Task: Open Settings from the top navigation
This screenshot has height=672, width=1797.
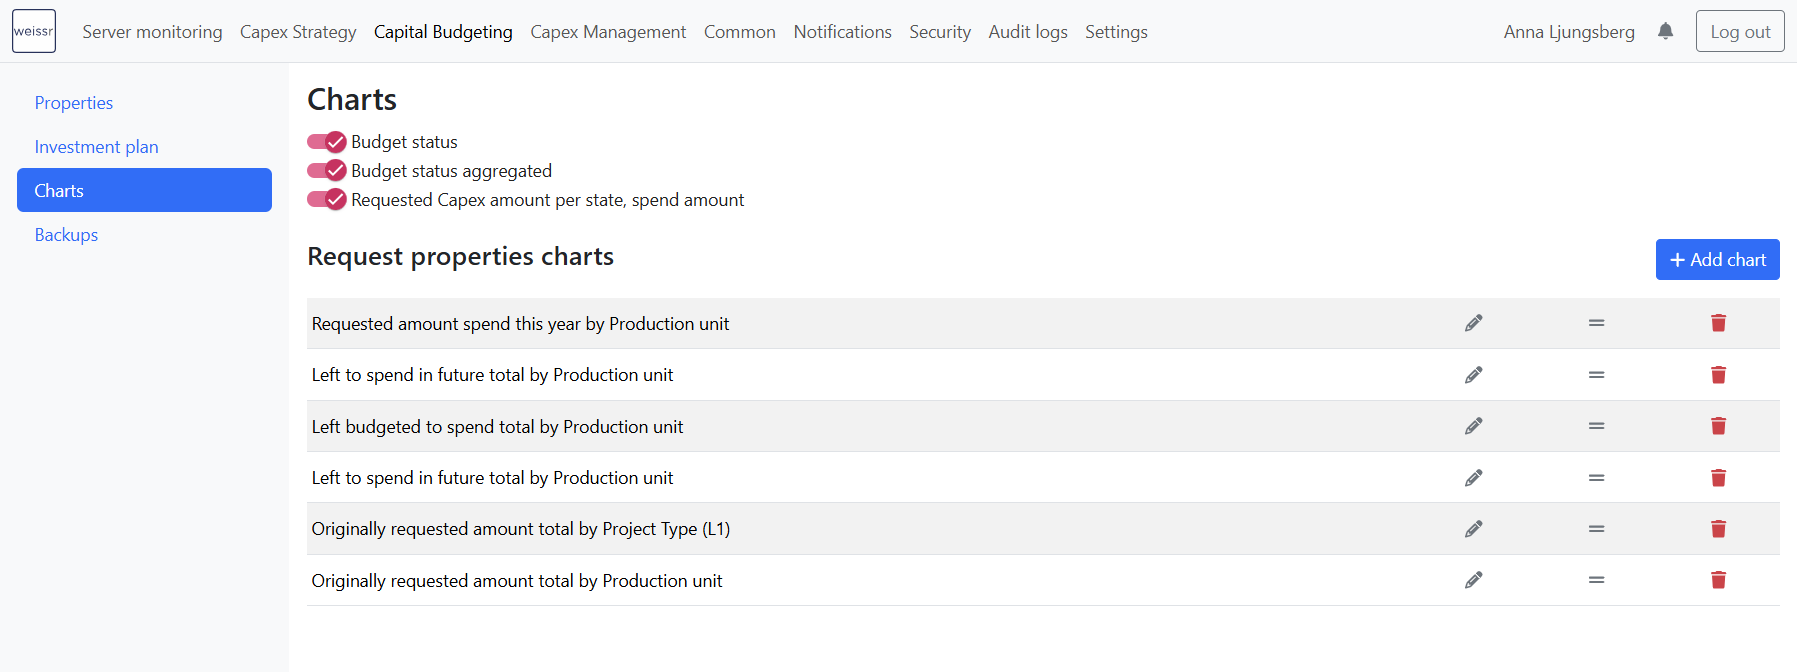Action: coord(1116,32)
